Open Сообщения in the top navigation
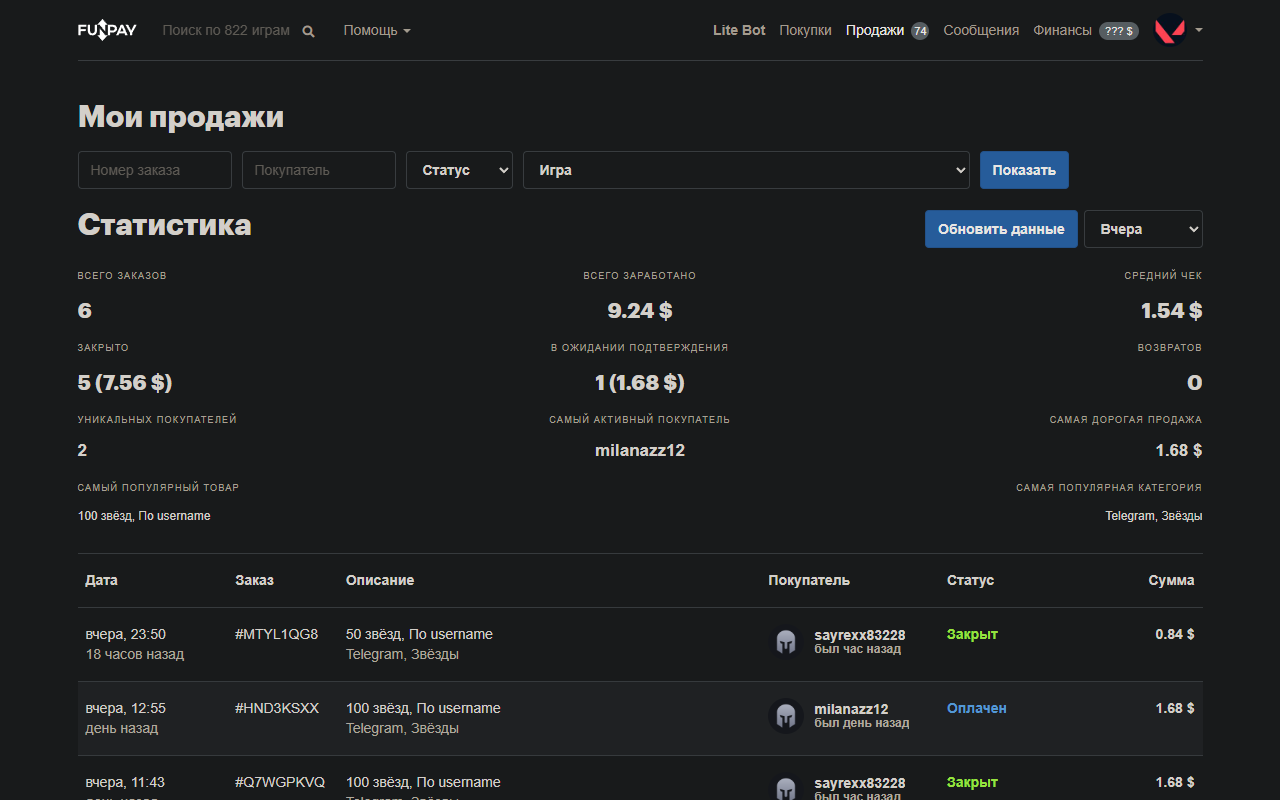This screenshot has width=1280, height=800. click(x=981, y=30)
